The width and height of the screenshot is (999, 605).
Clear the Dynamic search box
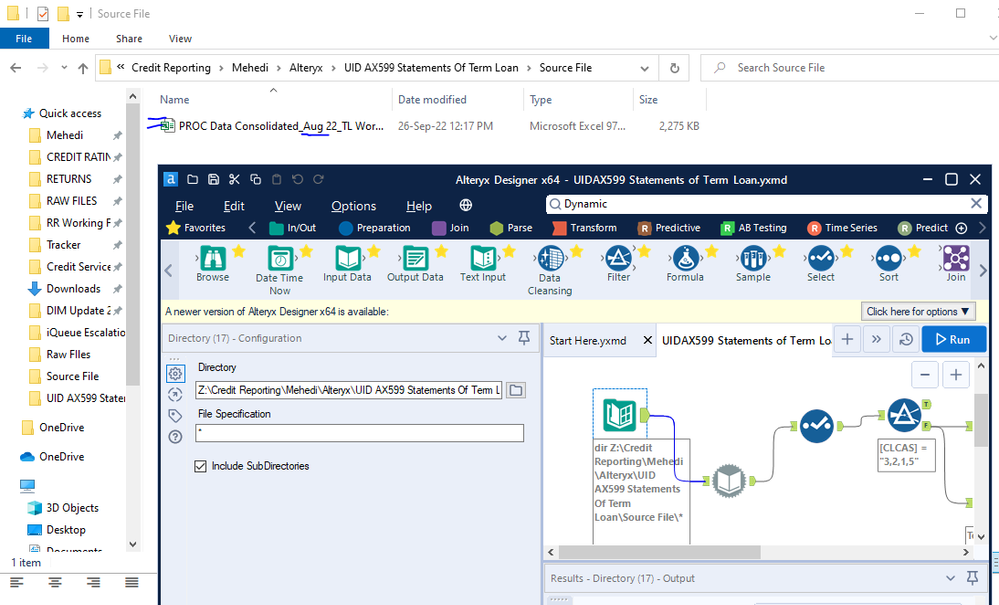(976, 203)
